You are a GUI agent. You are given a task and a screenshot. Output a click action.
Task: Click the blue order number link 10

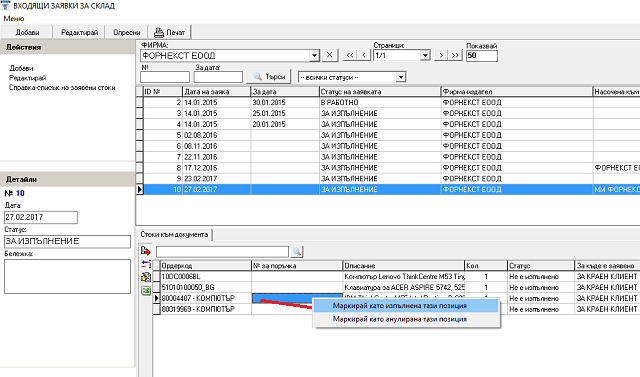(x=20, y=193)
